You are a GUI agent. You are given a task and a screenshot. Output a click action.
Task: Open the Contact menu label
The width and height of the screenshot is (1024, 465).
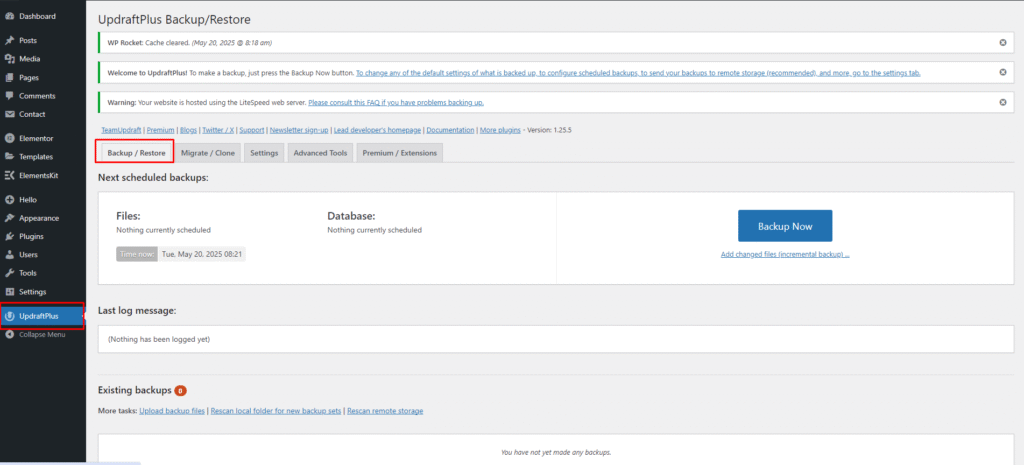tap(32, 114)
